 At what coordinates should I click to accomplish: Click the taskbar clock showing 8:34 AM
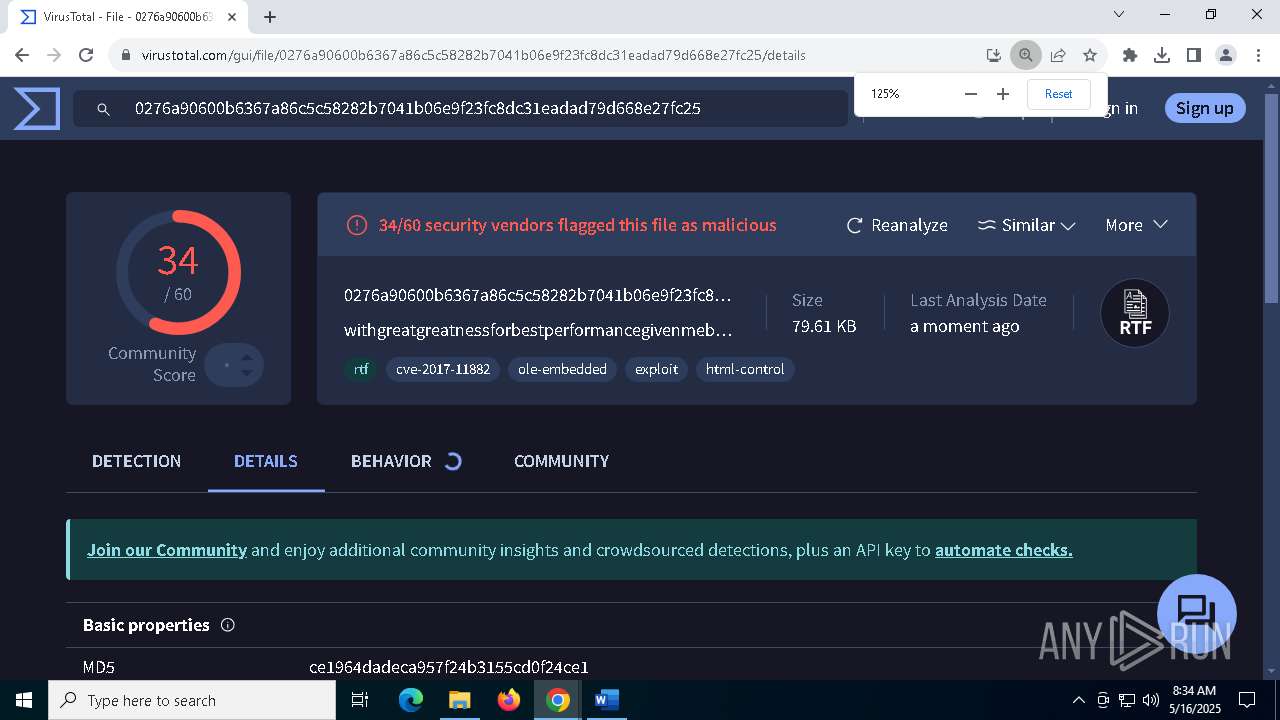pos(1194,700)
